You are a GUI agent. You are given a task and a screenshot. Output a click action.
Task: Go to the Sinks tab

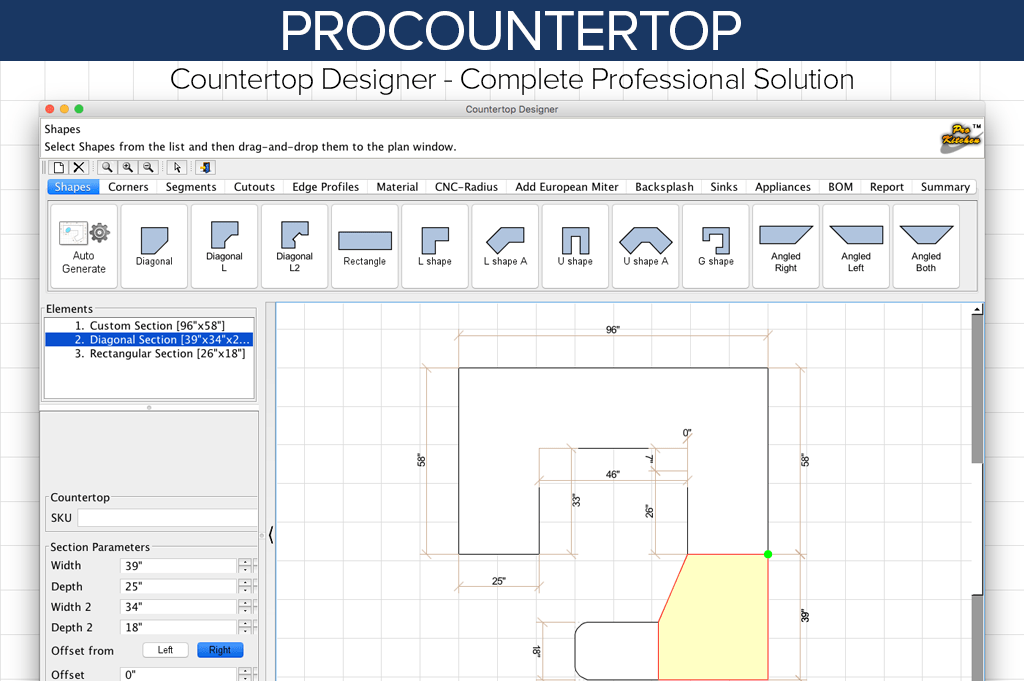point(723,186)
